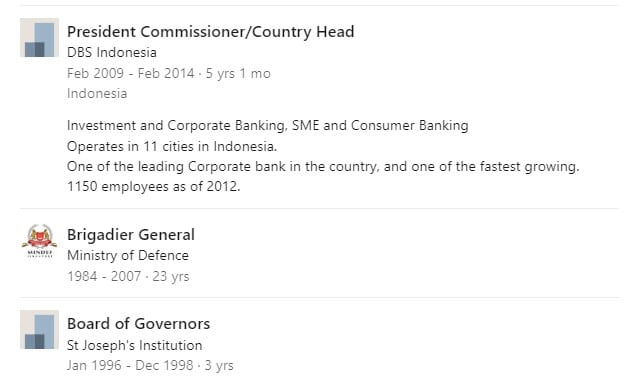Click the Ministry of Defence MINDEF crest logo
626x383 pixels.
[x=40, y=241]
